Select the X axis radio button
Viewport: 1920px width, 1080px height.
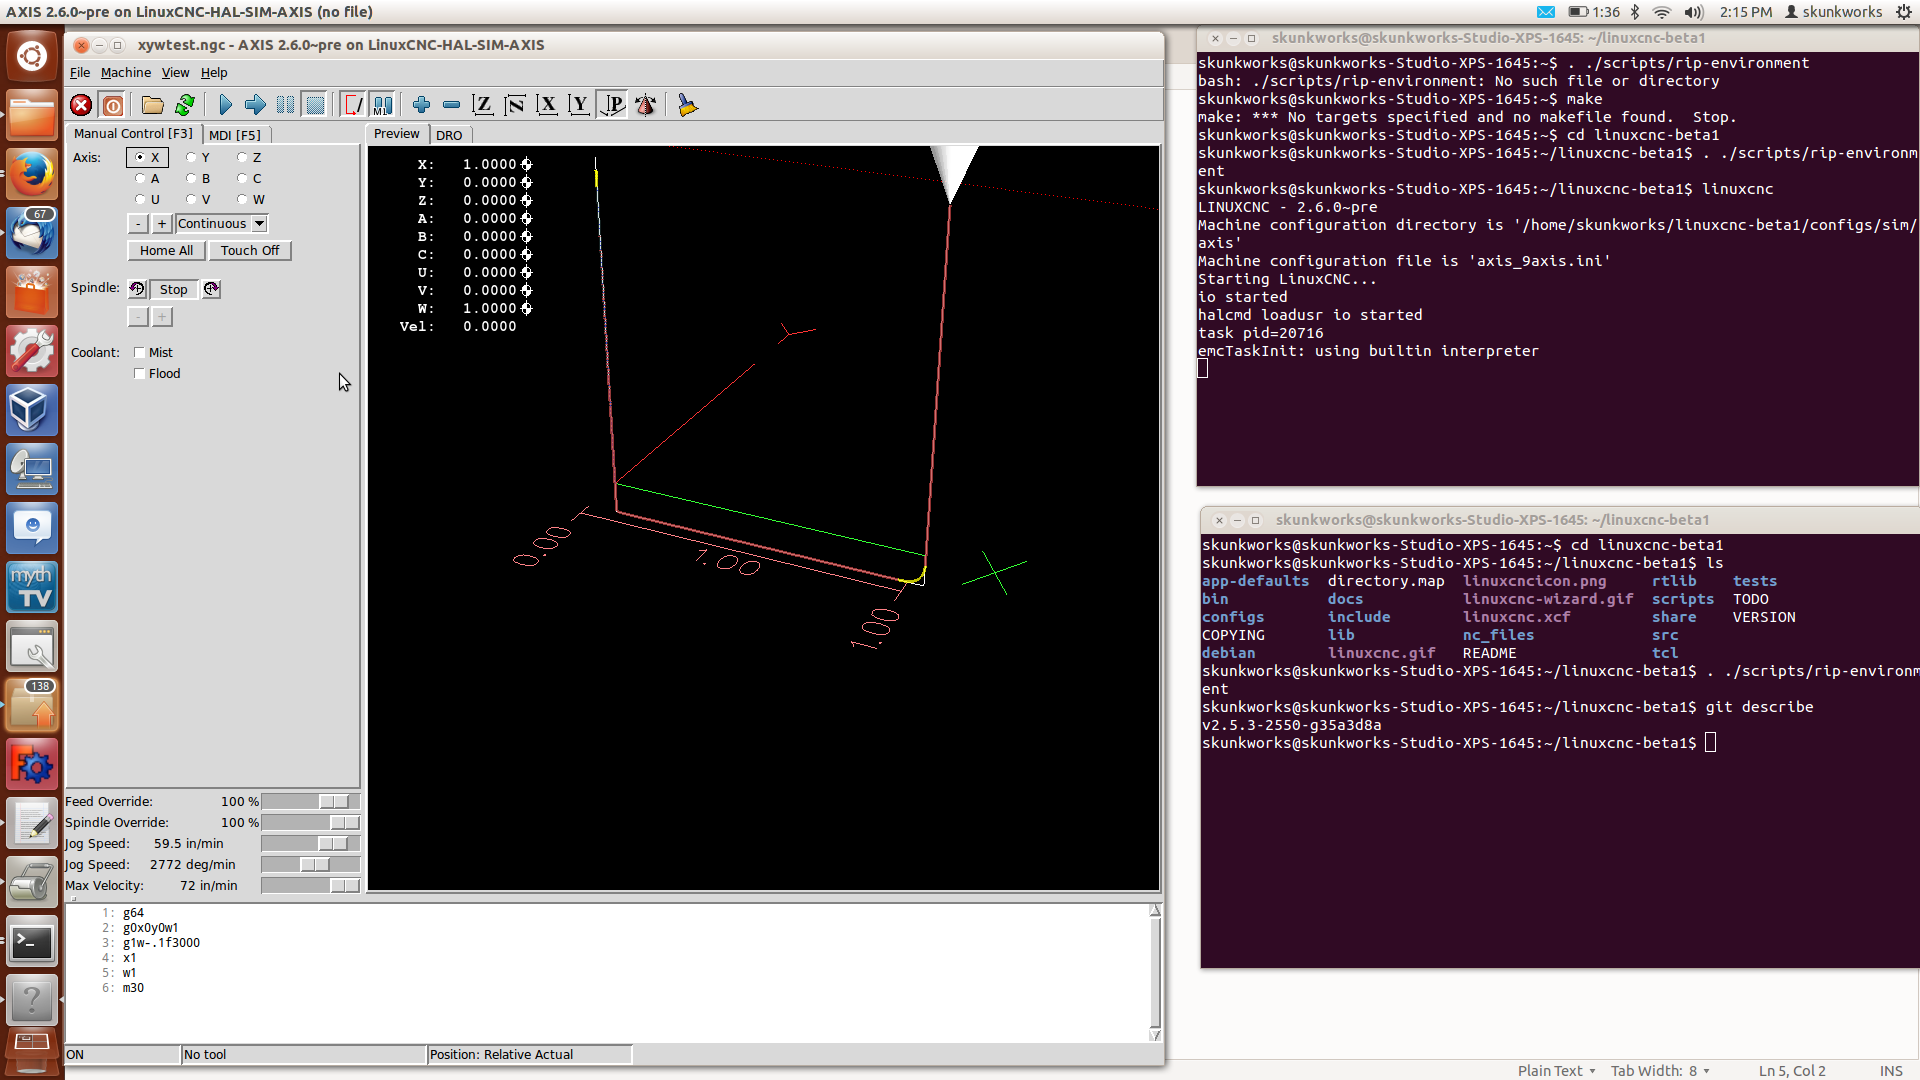point(147,157)
